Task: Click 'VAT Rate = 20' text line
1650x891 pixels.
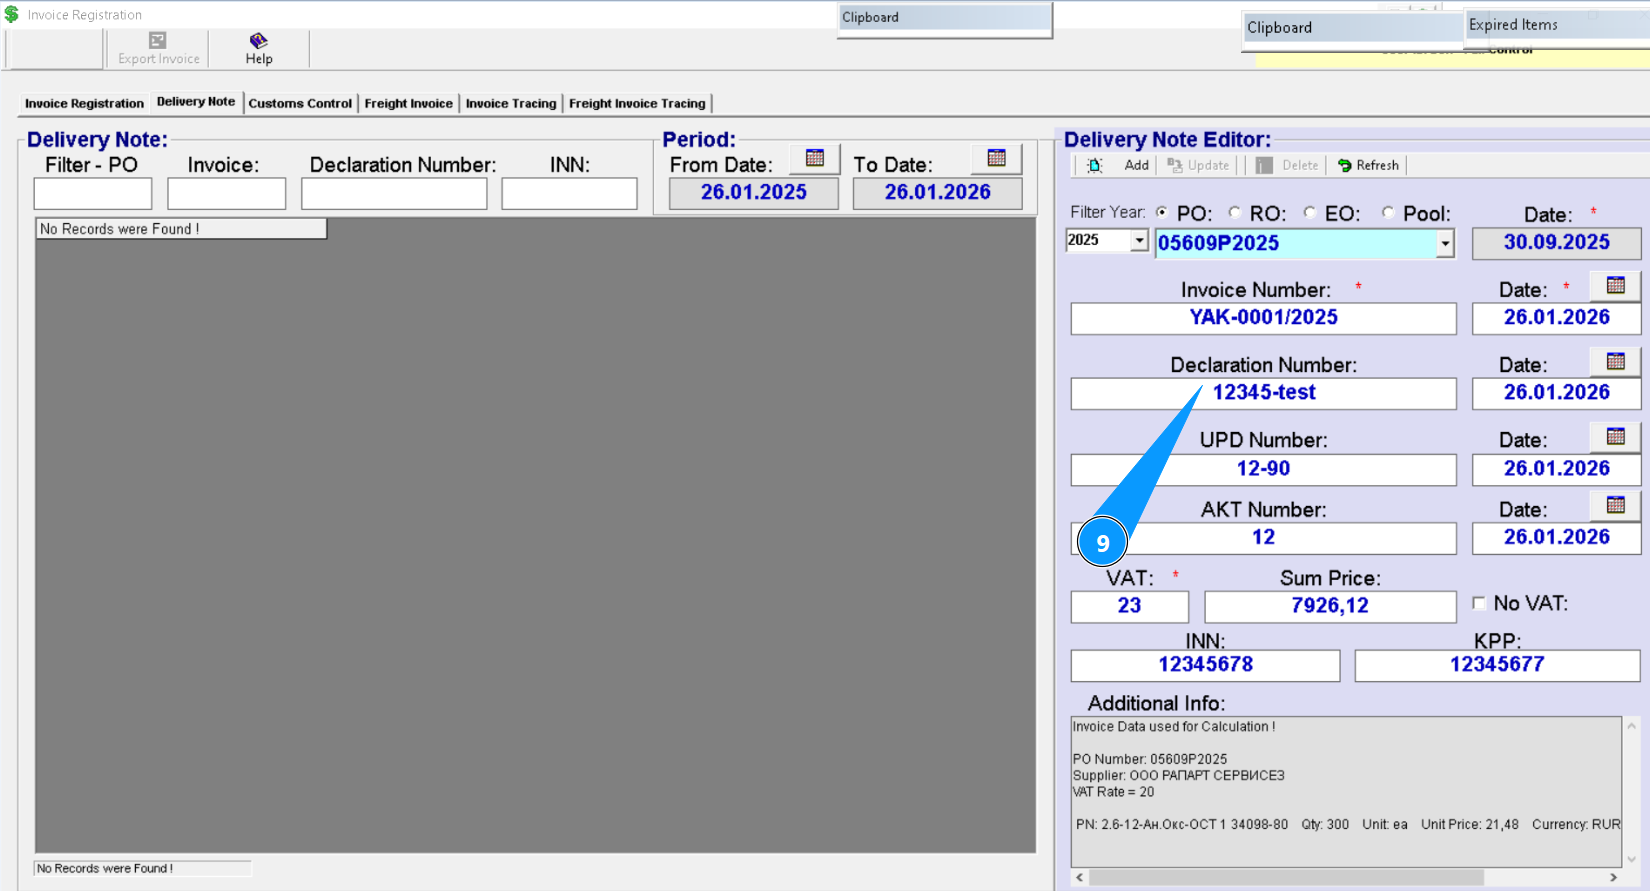Action: 1113,792
